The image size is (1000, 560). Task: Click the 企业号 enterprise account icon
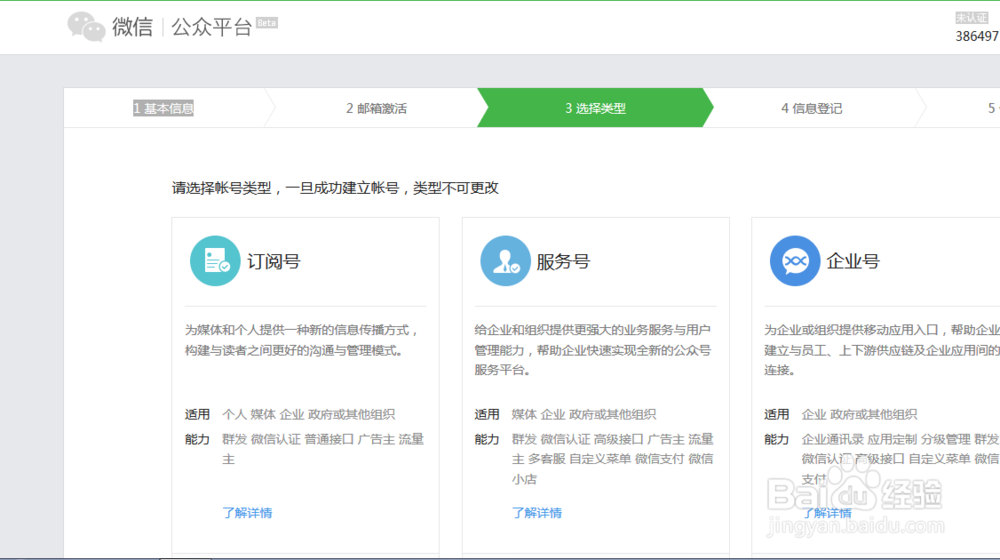(795, 261)
